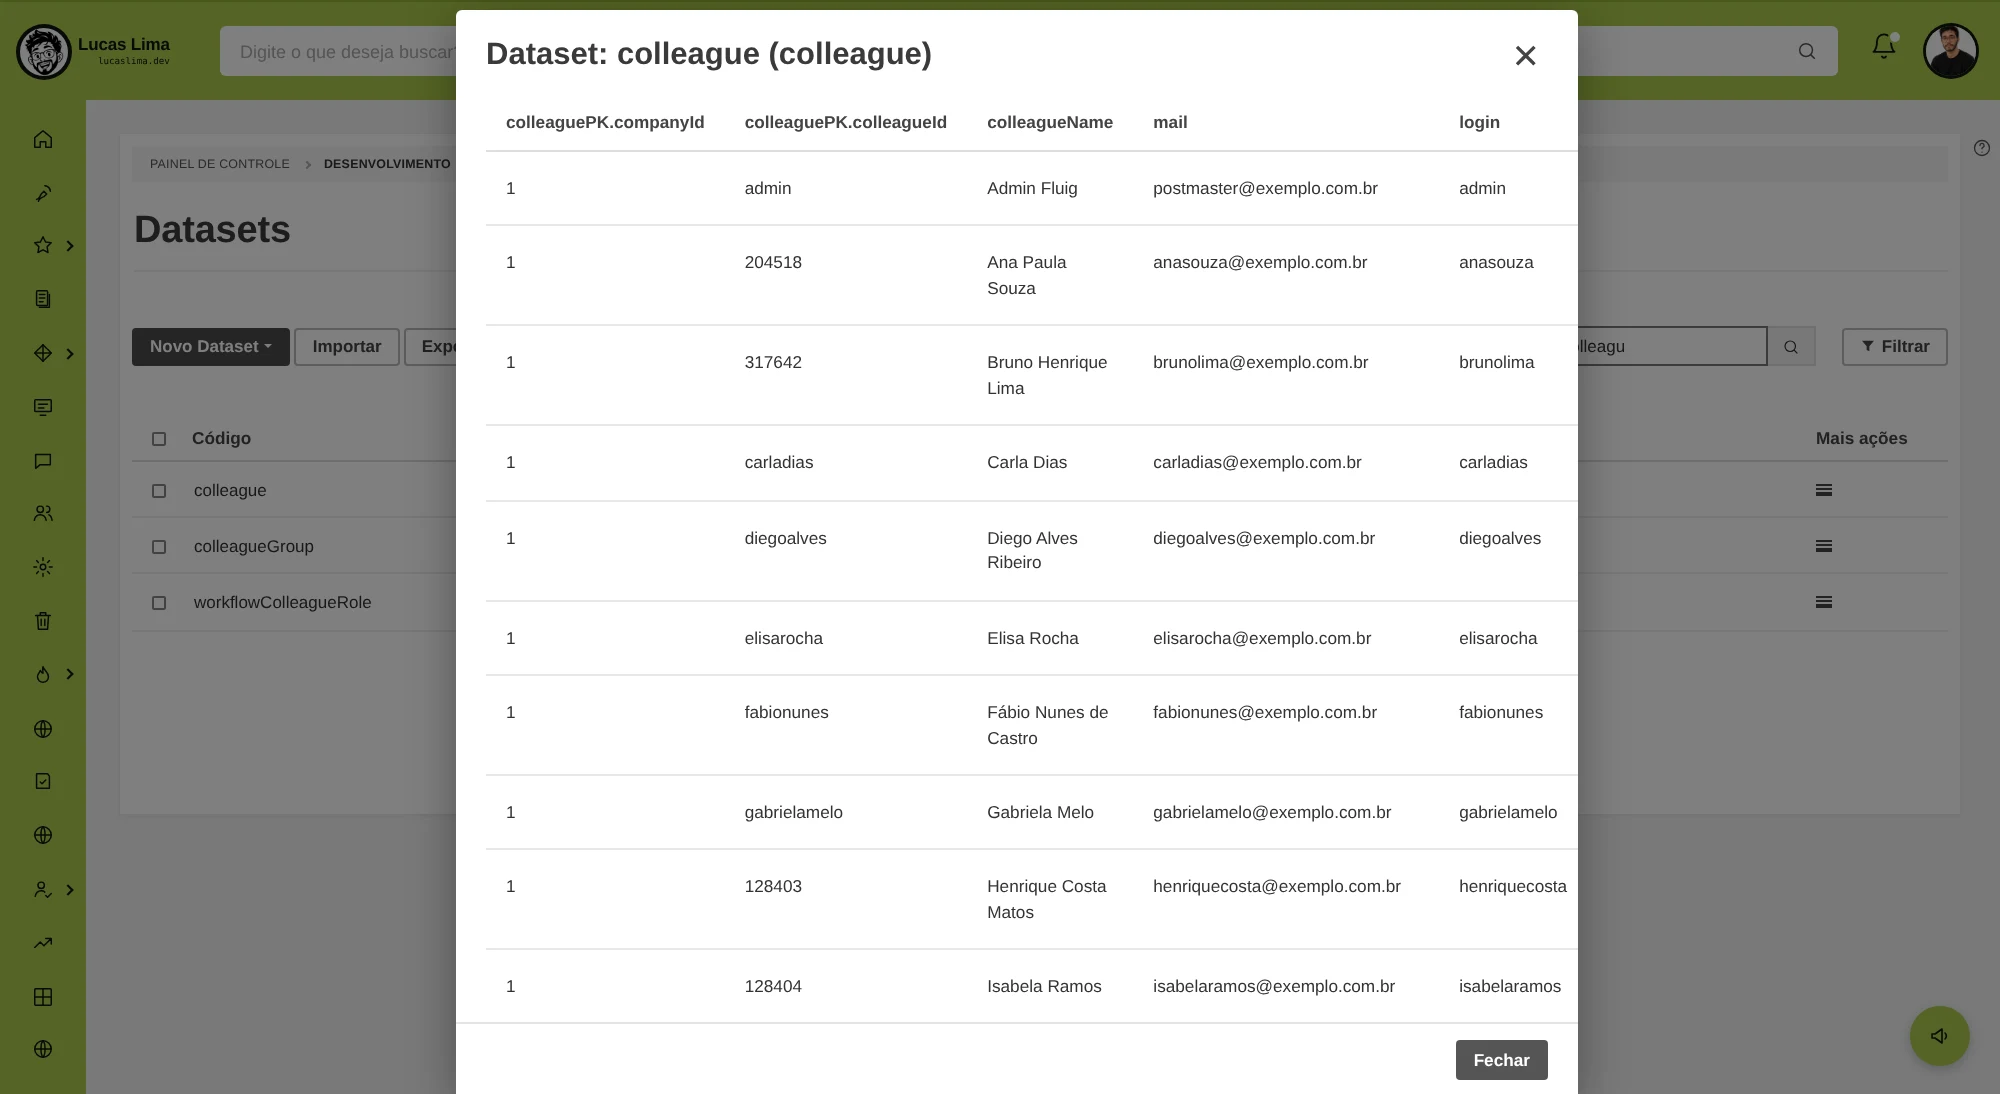Click the PAINEL DE CONTROLE breadcrumb

pyautogui.click(x=220, y=164)
